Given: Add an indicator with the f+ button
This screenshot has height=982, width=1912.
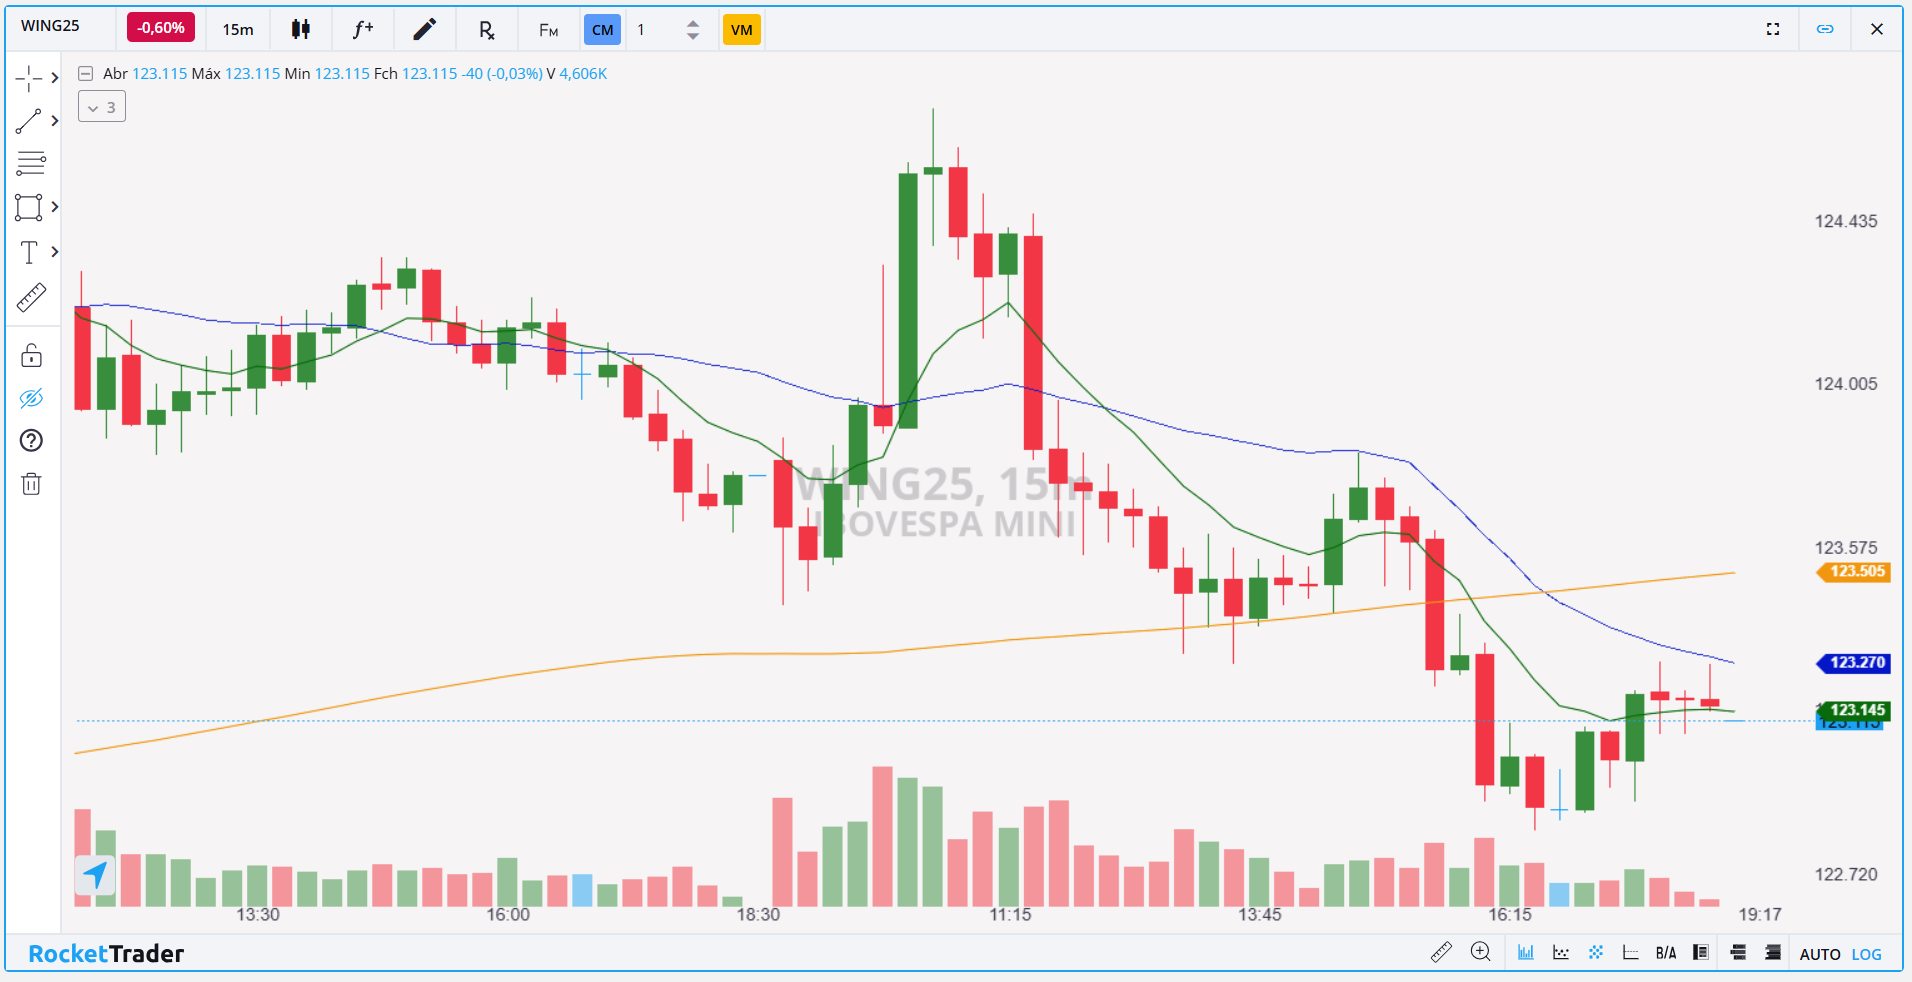Looking at the screenshot, I should (x=362, y=30).
